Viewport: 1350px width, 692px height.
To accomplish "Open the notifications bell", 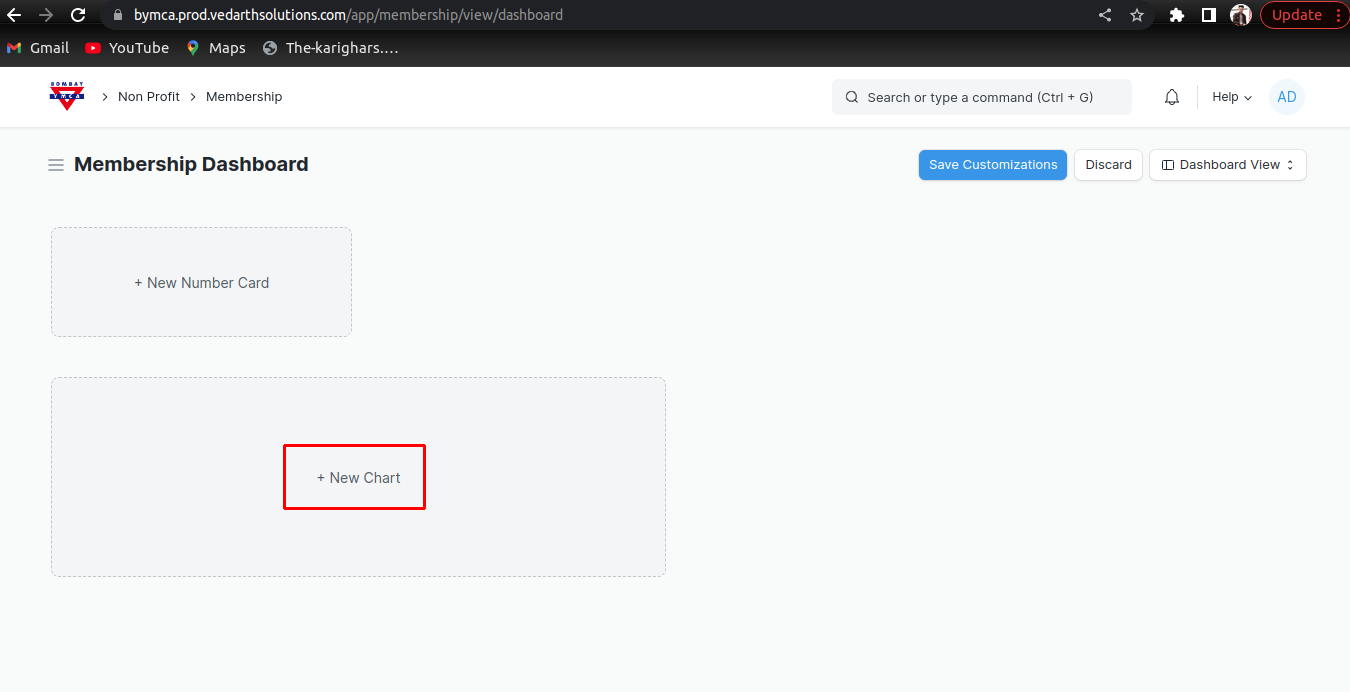I will [x=1172, y=97].
